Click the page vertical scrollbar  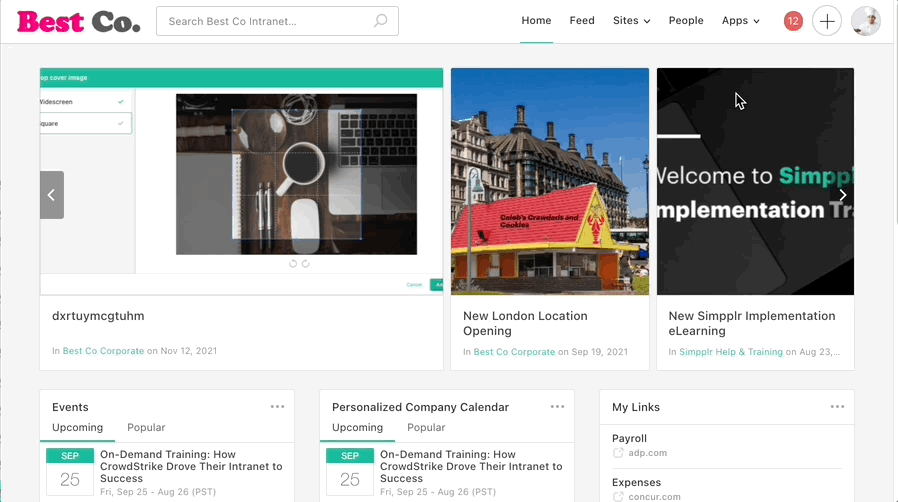(x=896, y=251)
